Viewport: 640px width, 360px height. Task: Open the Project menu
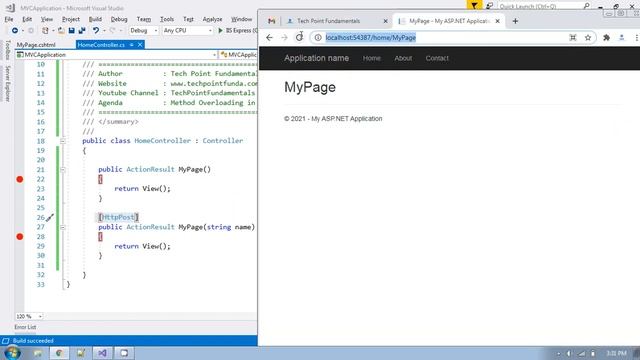71,19
